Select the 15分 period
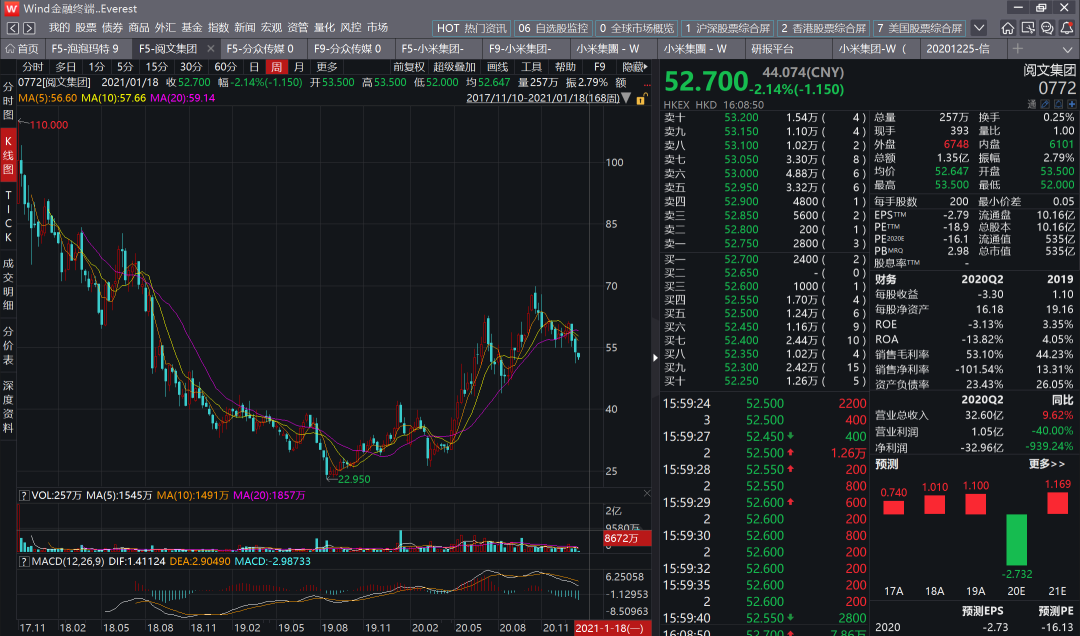The image size is (1080, 636). pos(156,67)
